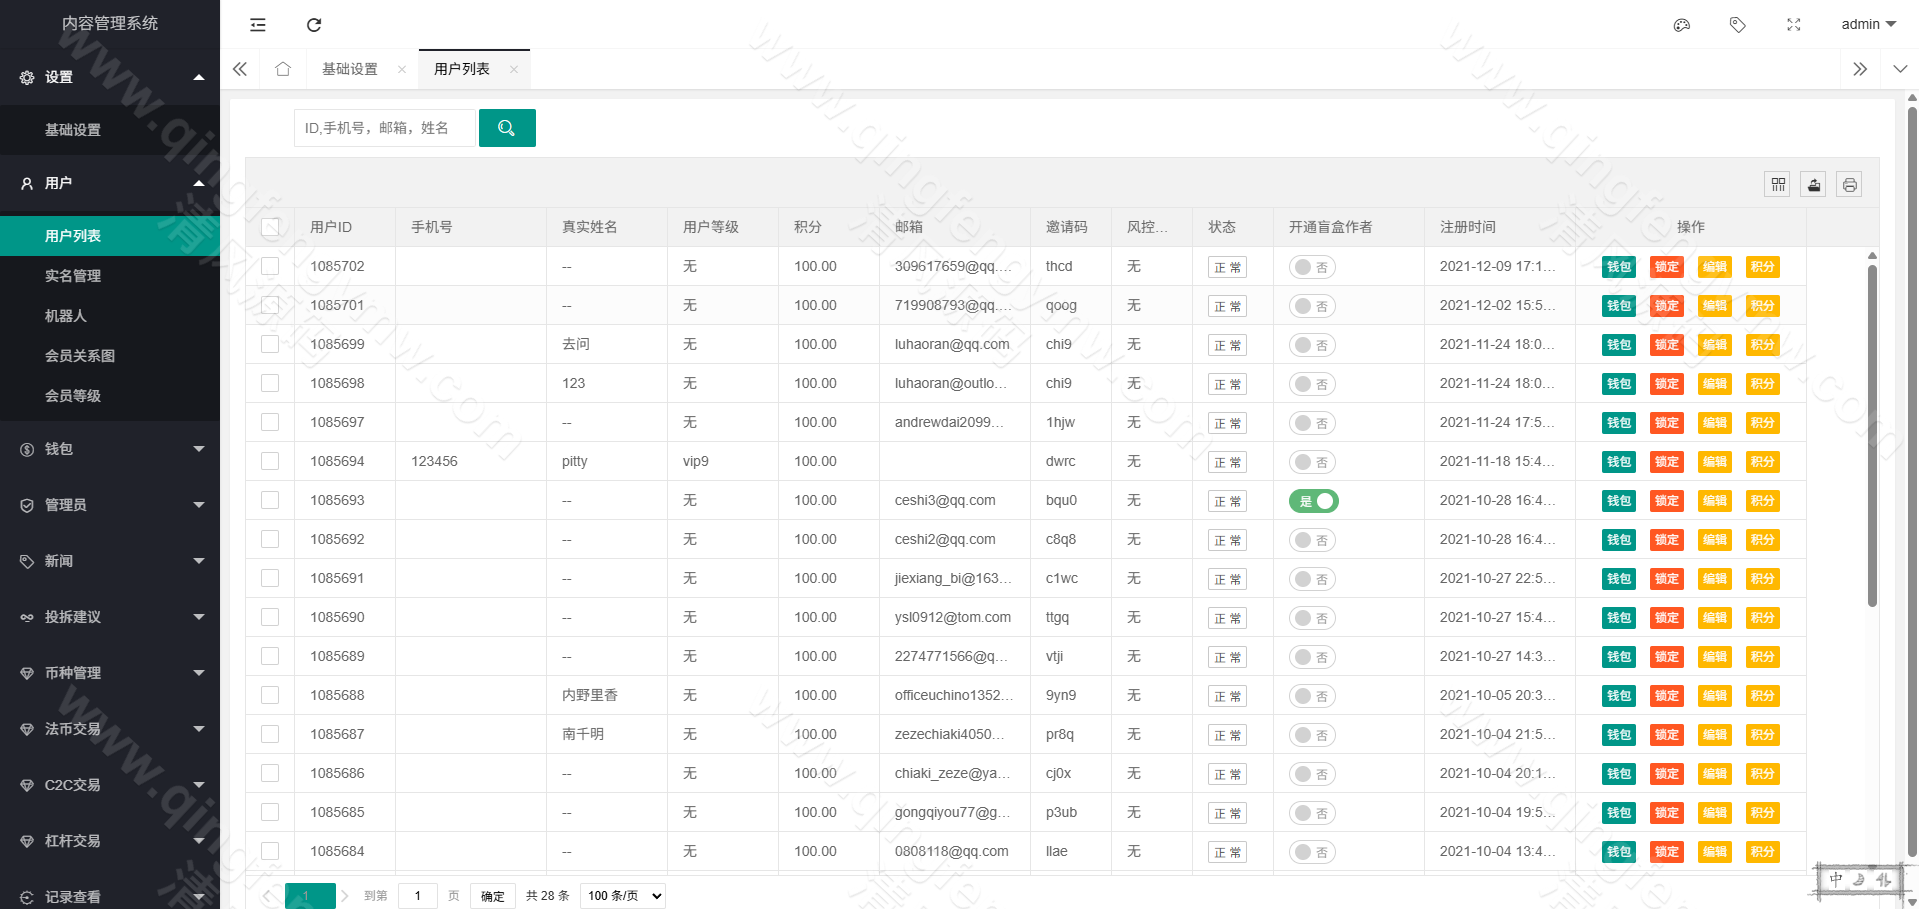This screenshot has width=1919, height=909.
Task: Open the theme palette icon
Action: 1682,25
